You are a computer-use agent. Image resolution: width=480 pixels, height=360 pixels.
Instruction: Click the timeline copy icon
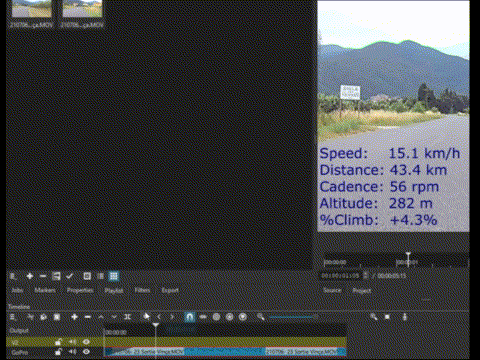[43, 317]
